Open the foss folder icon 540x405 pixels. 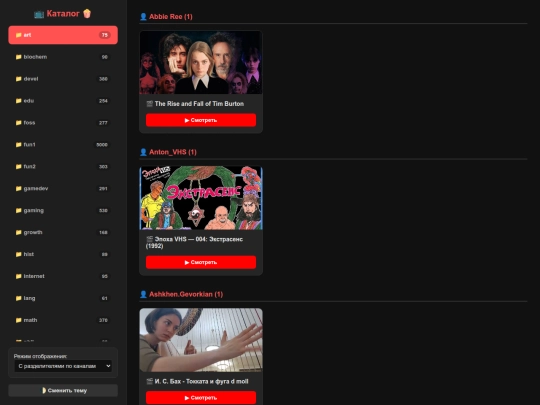coord(19,123)
